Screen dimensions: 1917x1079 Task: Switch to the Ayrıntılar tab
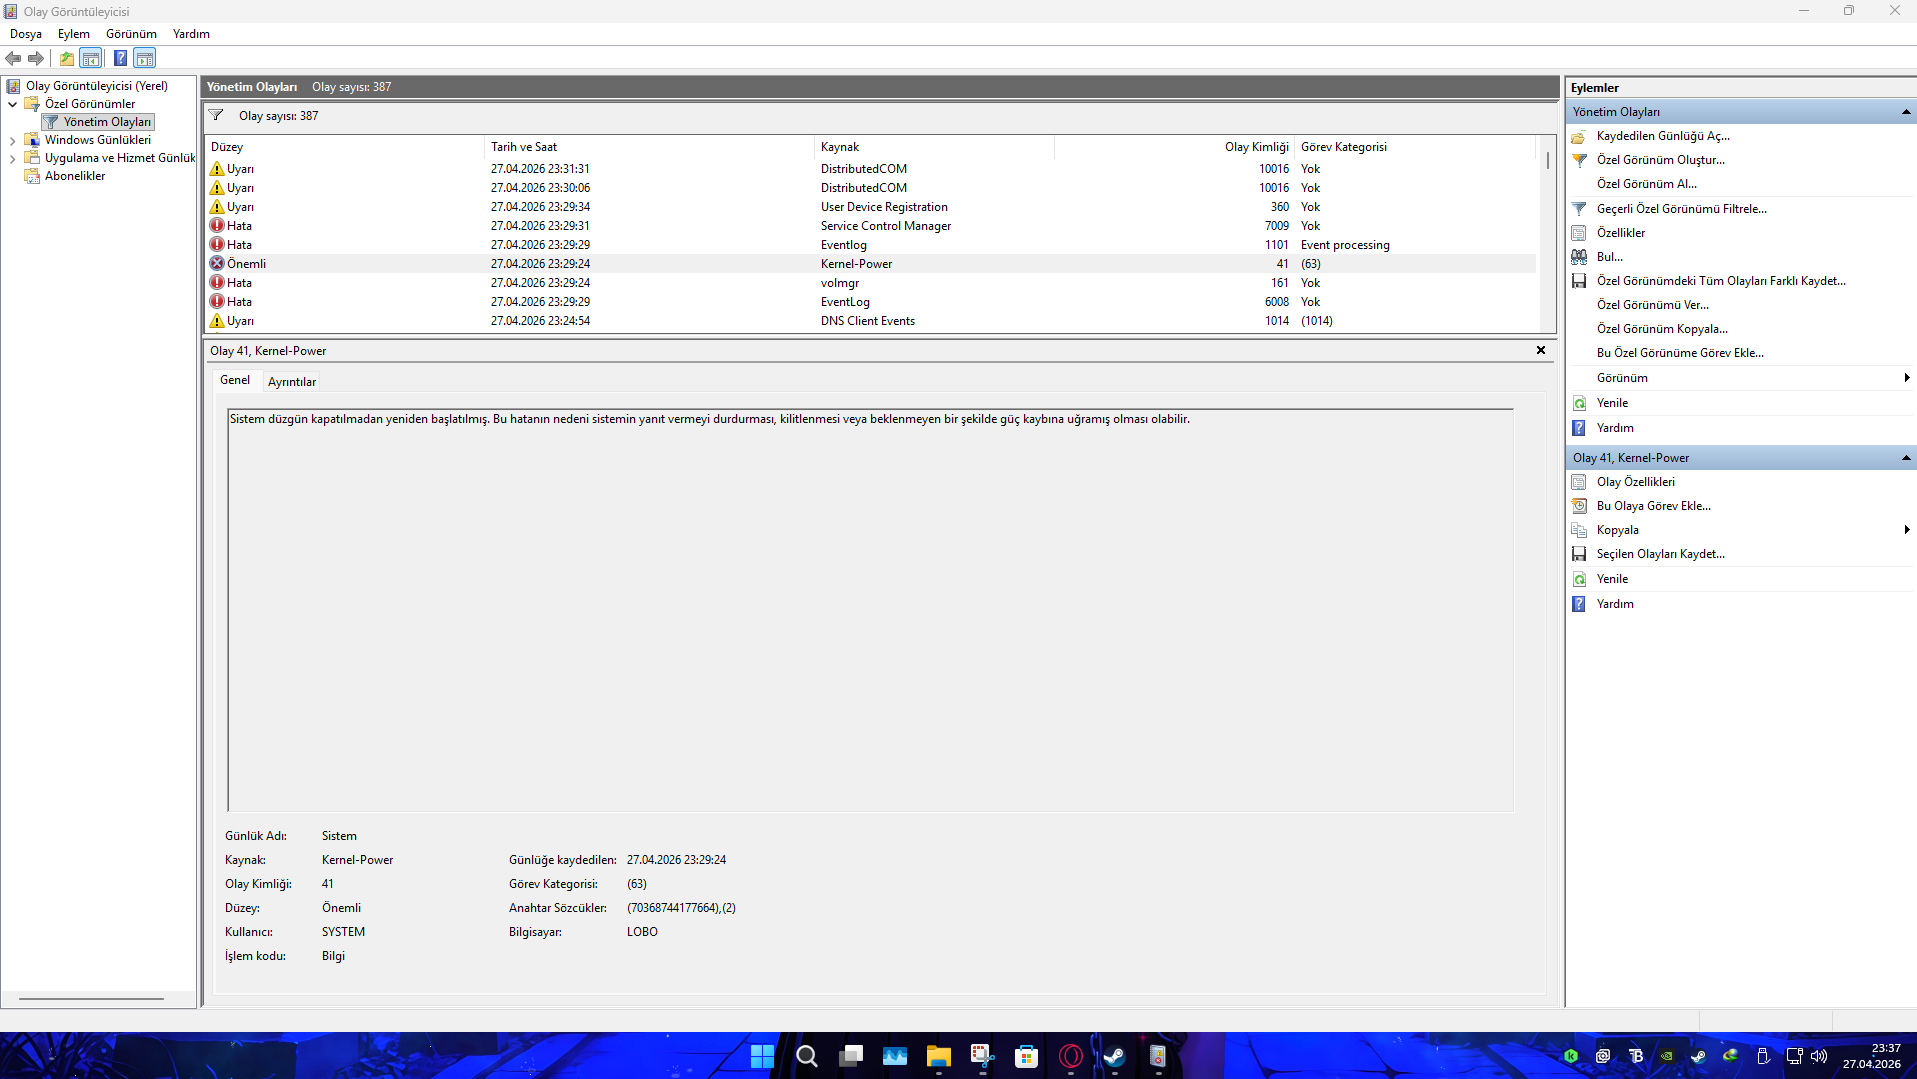(x=292, y=382)
